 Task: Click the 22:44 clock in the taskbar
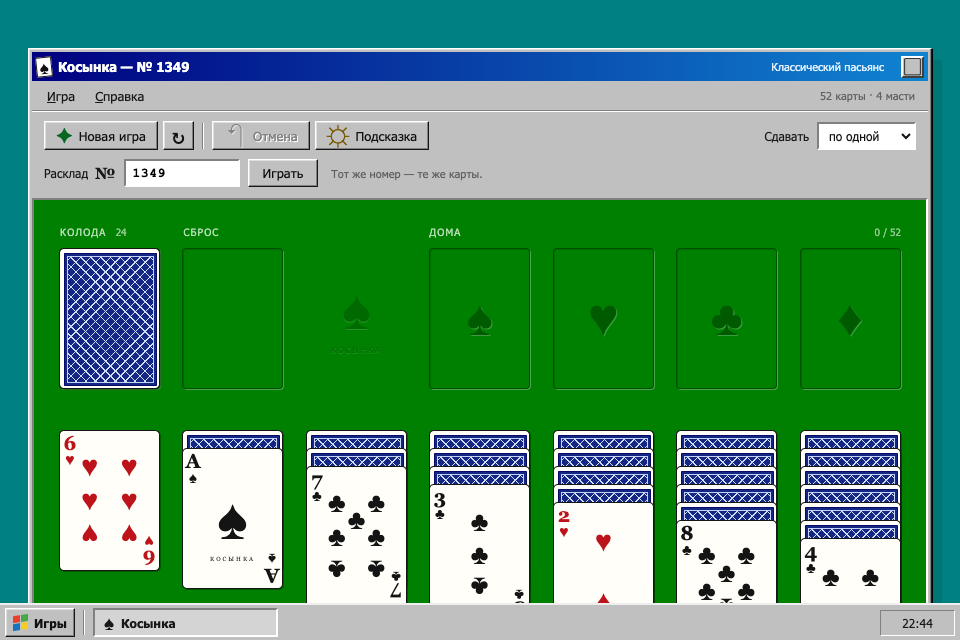pyautogui.click(x=917, y=623)
